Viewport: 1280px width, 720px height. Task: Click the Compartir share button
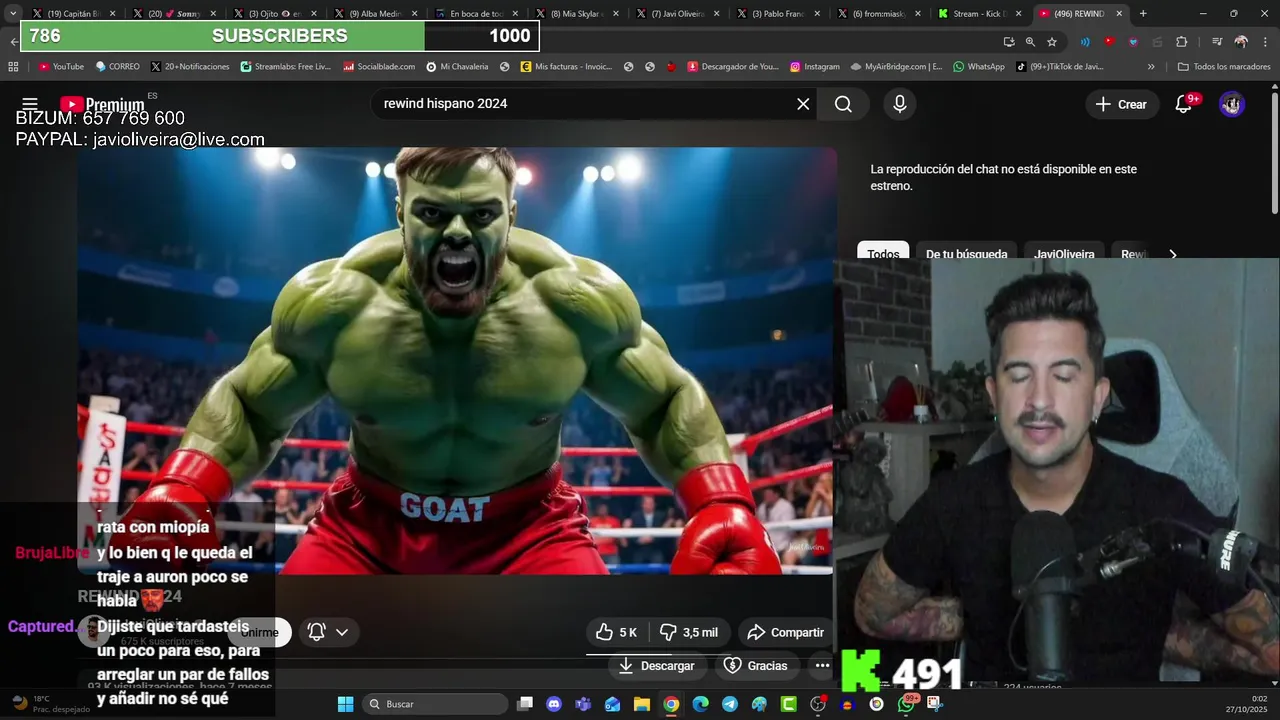(x=785, y=632)
